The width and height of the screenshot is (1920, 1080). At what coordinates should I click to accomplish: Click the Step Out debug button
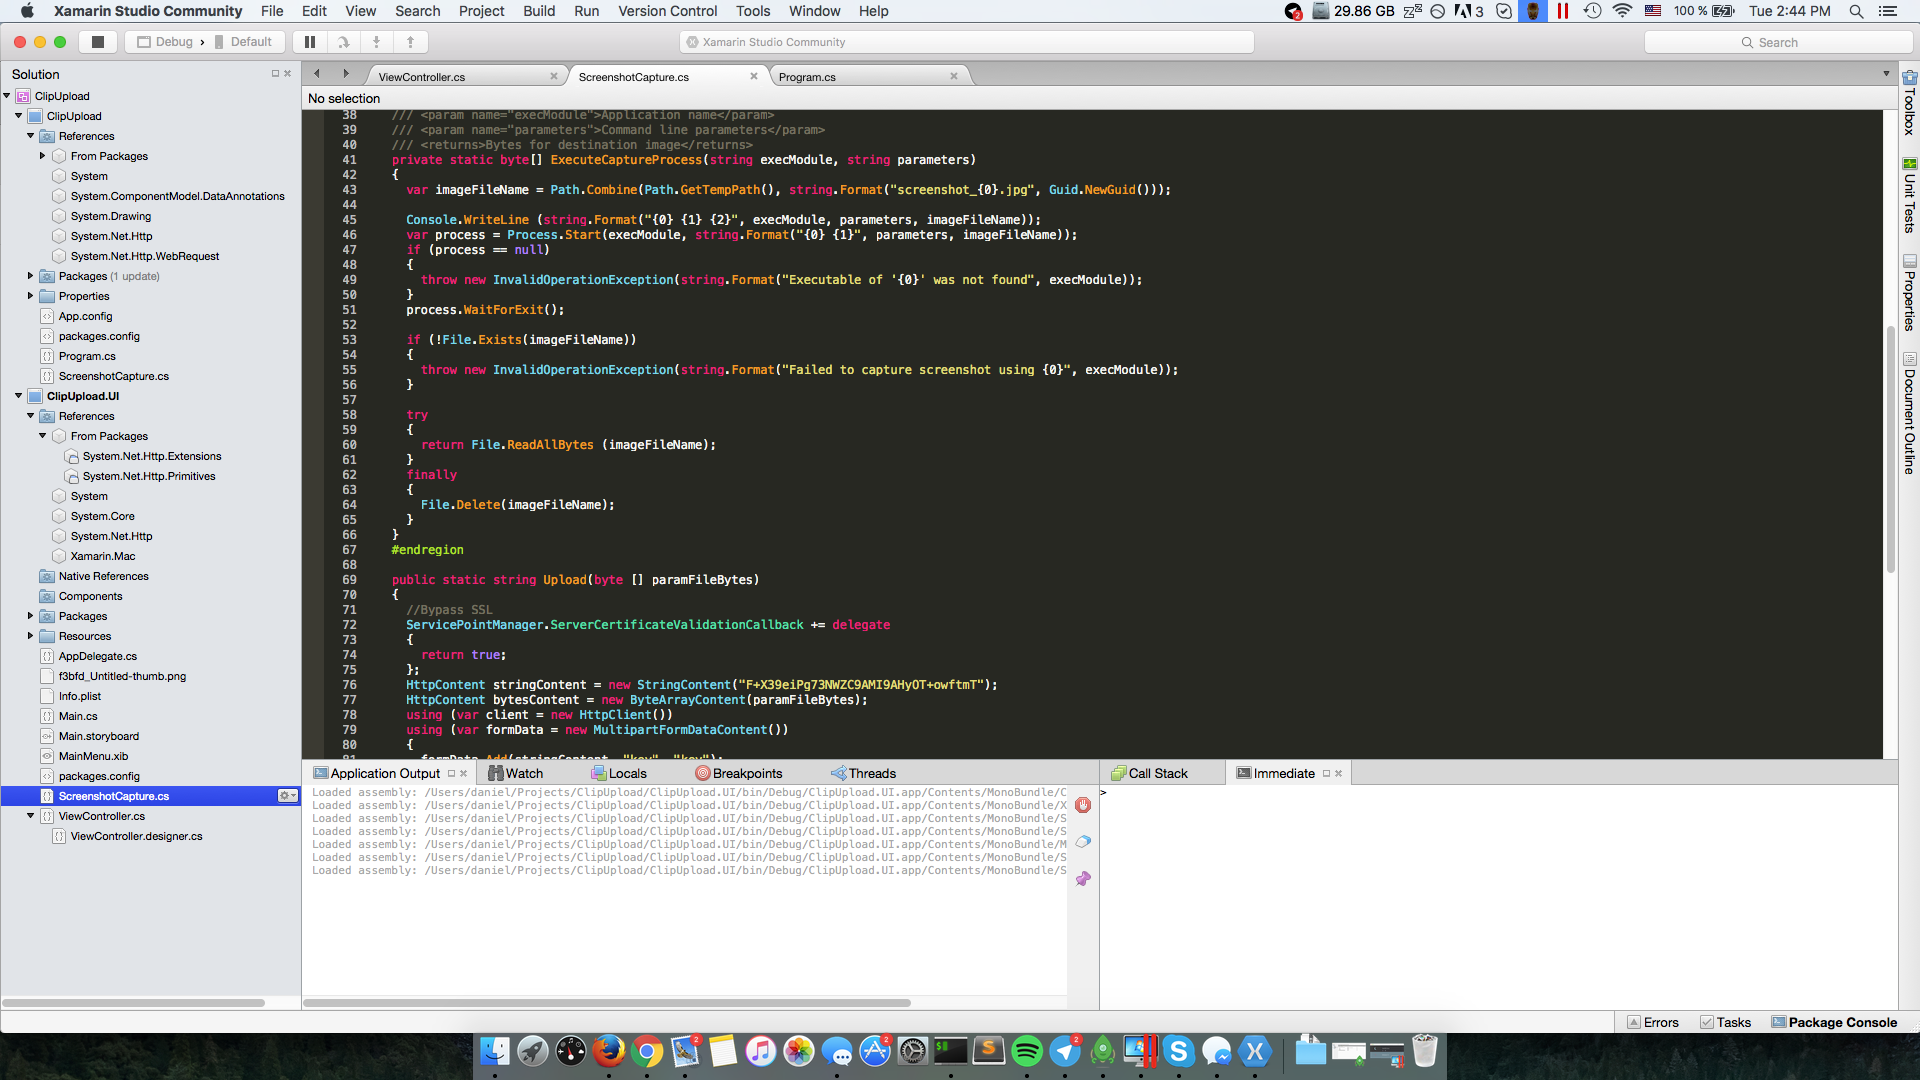pyautogui.click(x=410, y=42)
